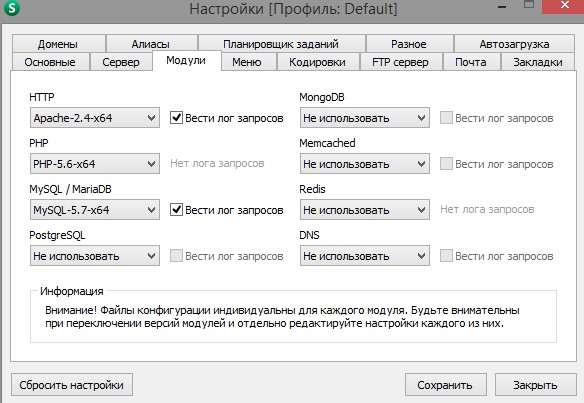Open the Сервер tab
The height and width of the screenshot is (403, 584).
coord(121,62)
